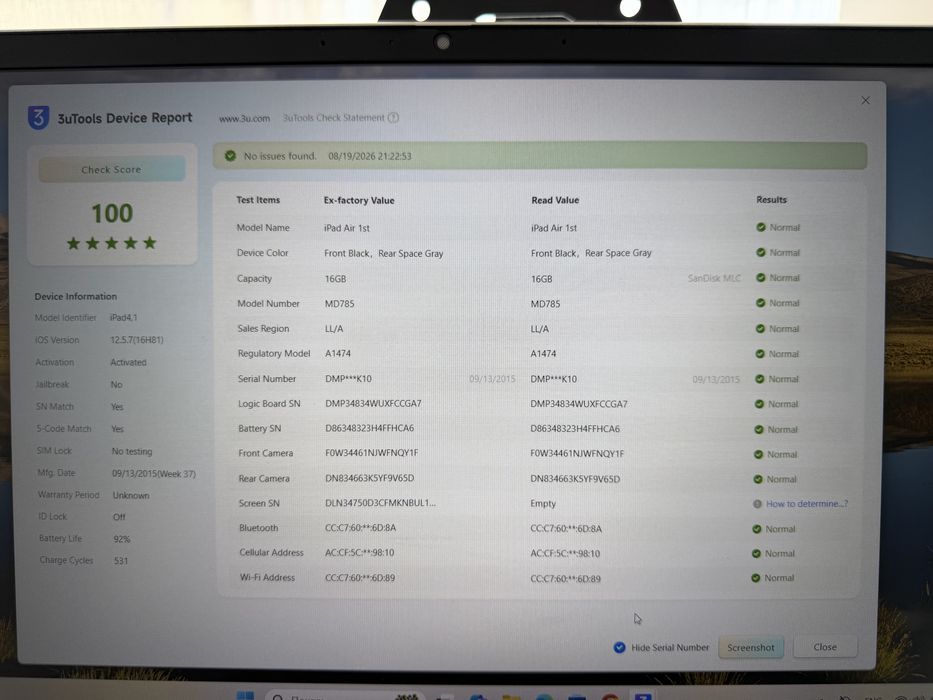The width and height of the screenshot is (933, 700).
Task: Click the Check Score button
Action: coord(112,170)
